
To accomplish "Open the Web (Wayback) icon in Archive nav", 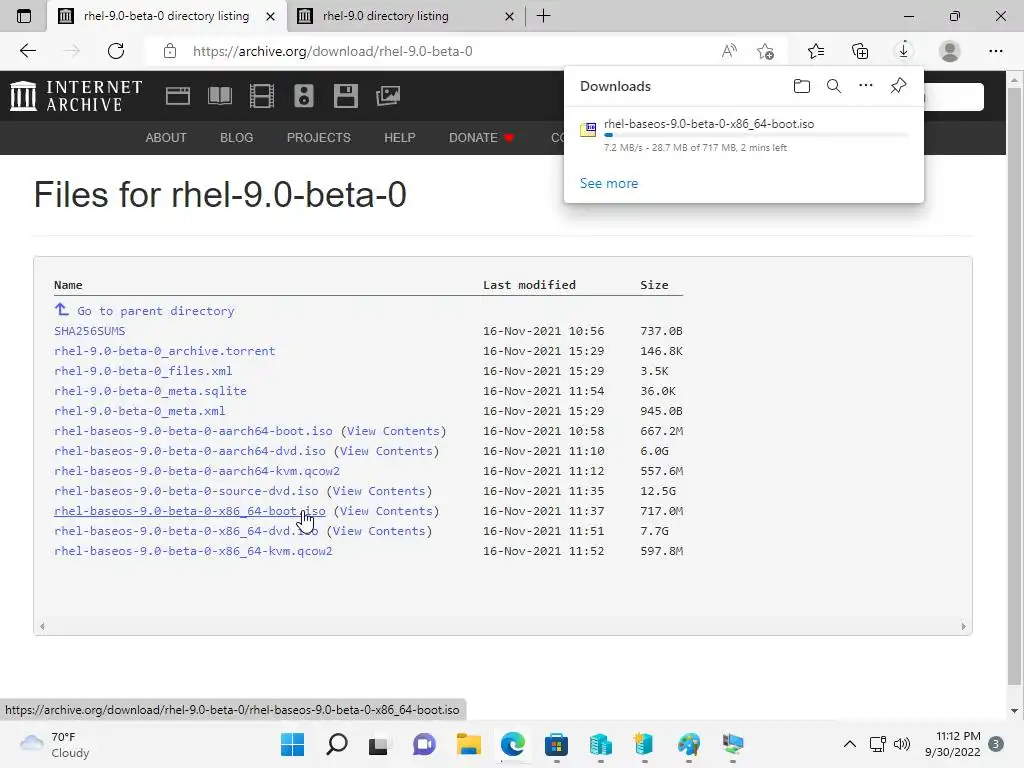I will [x=178, y=96].
